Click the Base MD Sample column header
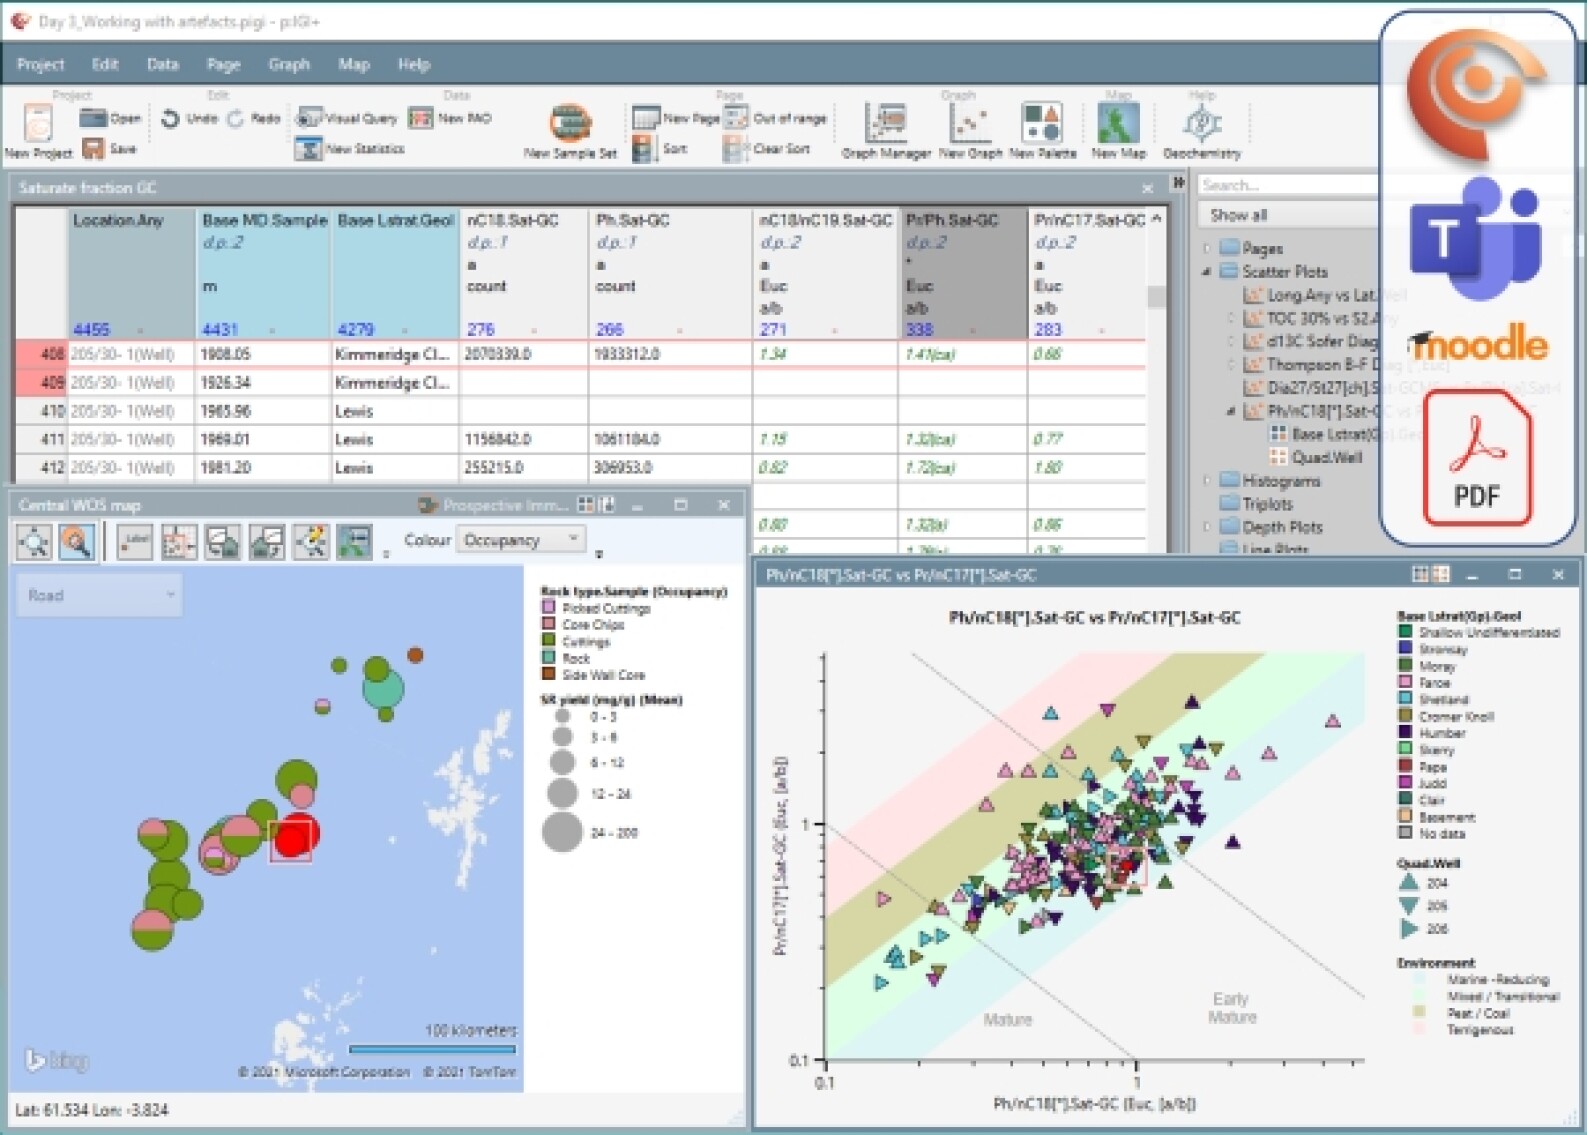Viewport: 1587px width, 1135px height. tap(263, 272)
